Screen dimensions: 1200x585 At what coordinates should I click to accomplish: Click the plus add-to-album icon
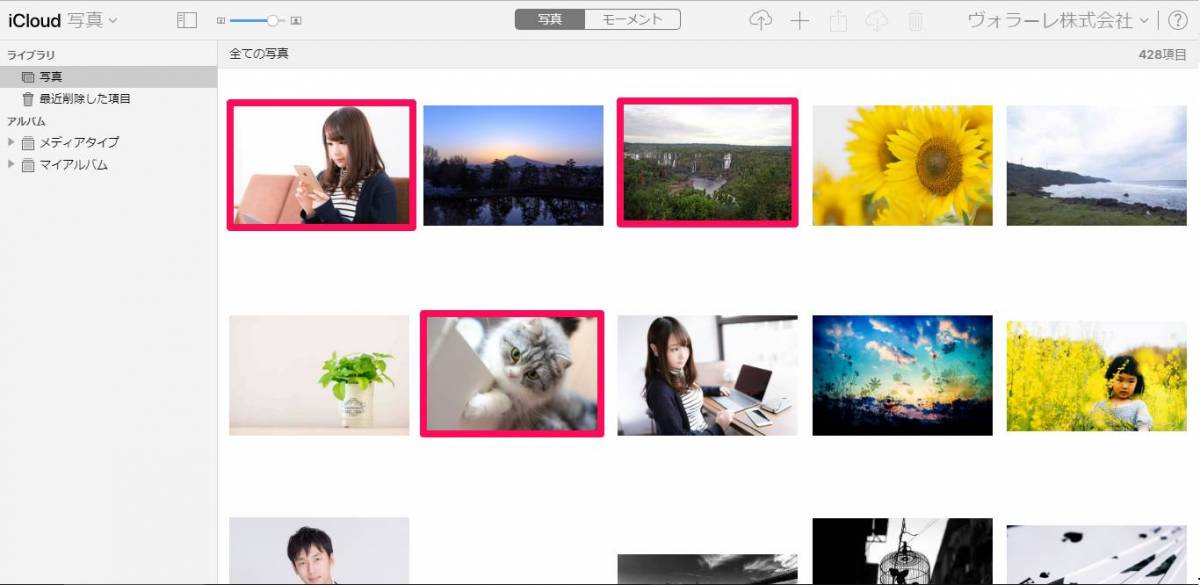click(800, 21)
